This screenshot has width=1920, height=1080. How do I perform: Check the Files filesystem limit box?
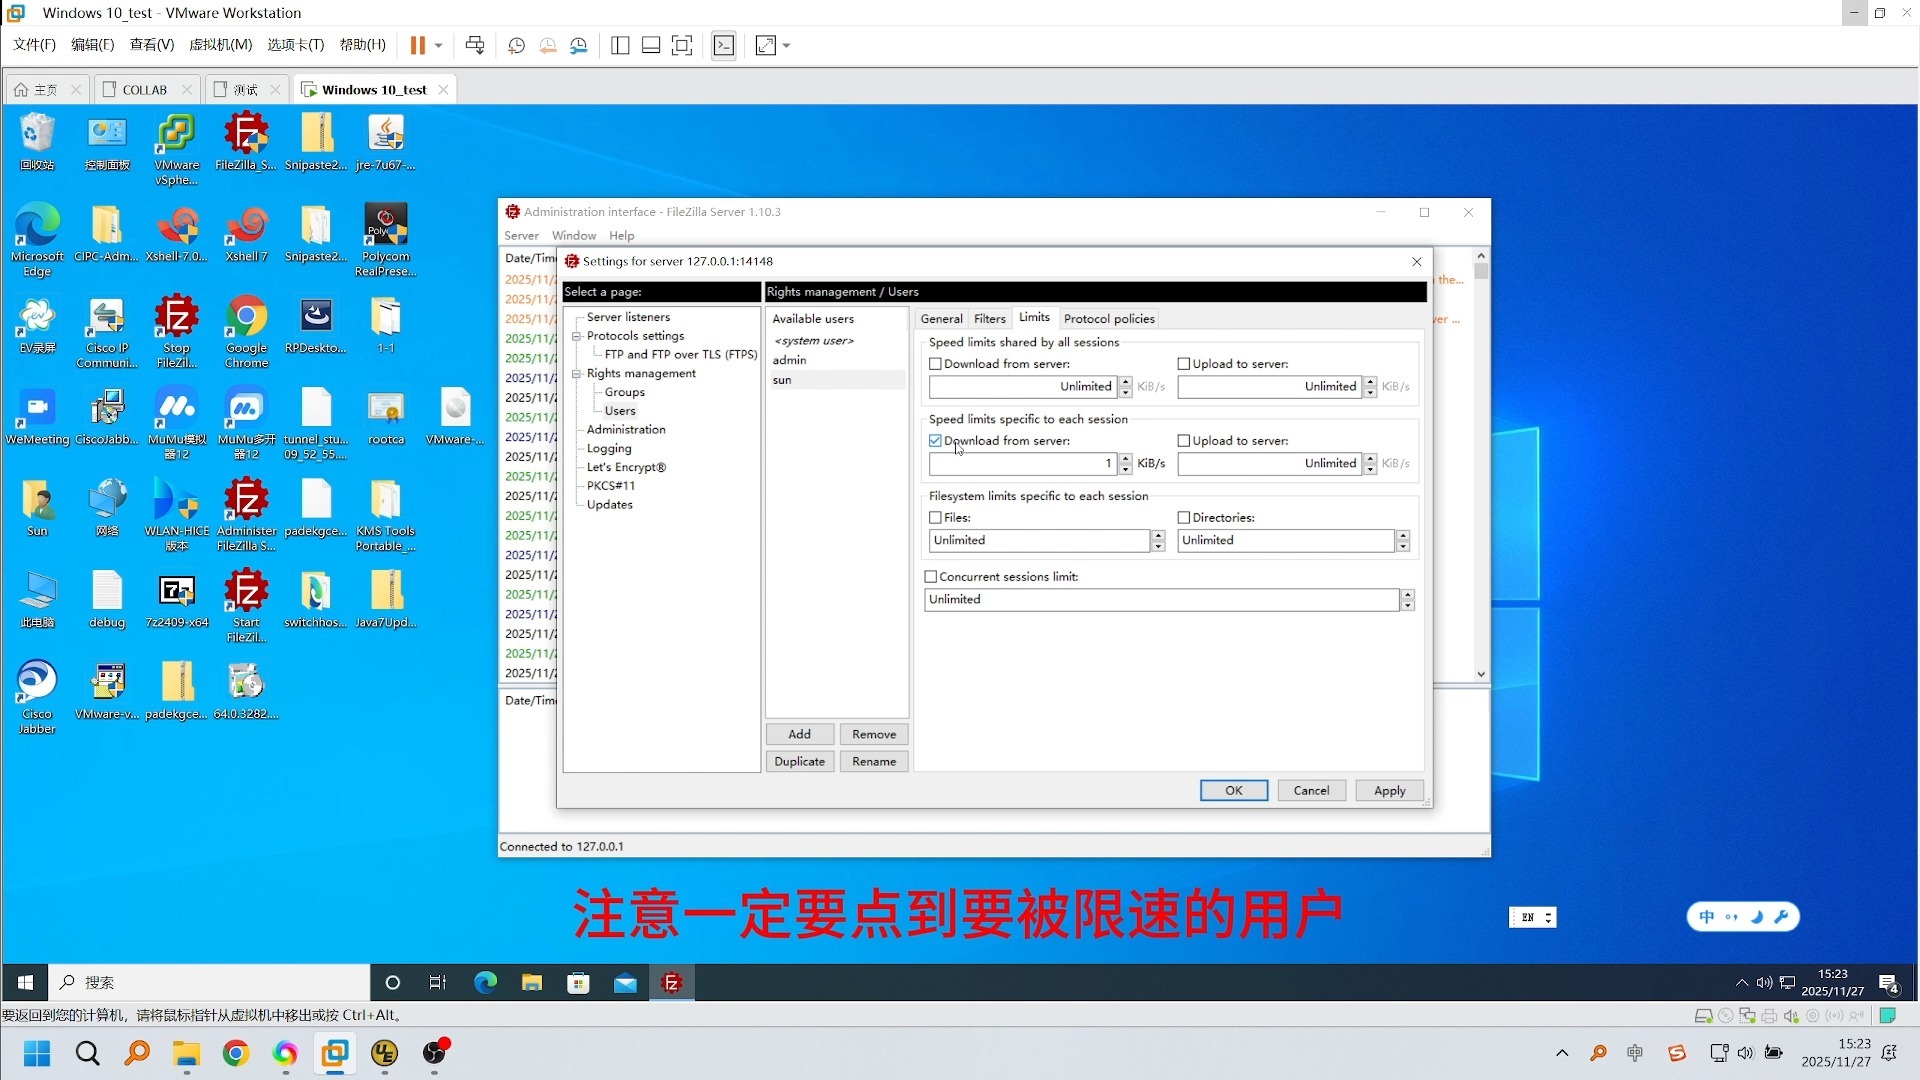(935, 518)
